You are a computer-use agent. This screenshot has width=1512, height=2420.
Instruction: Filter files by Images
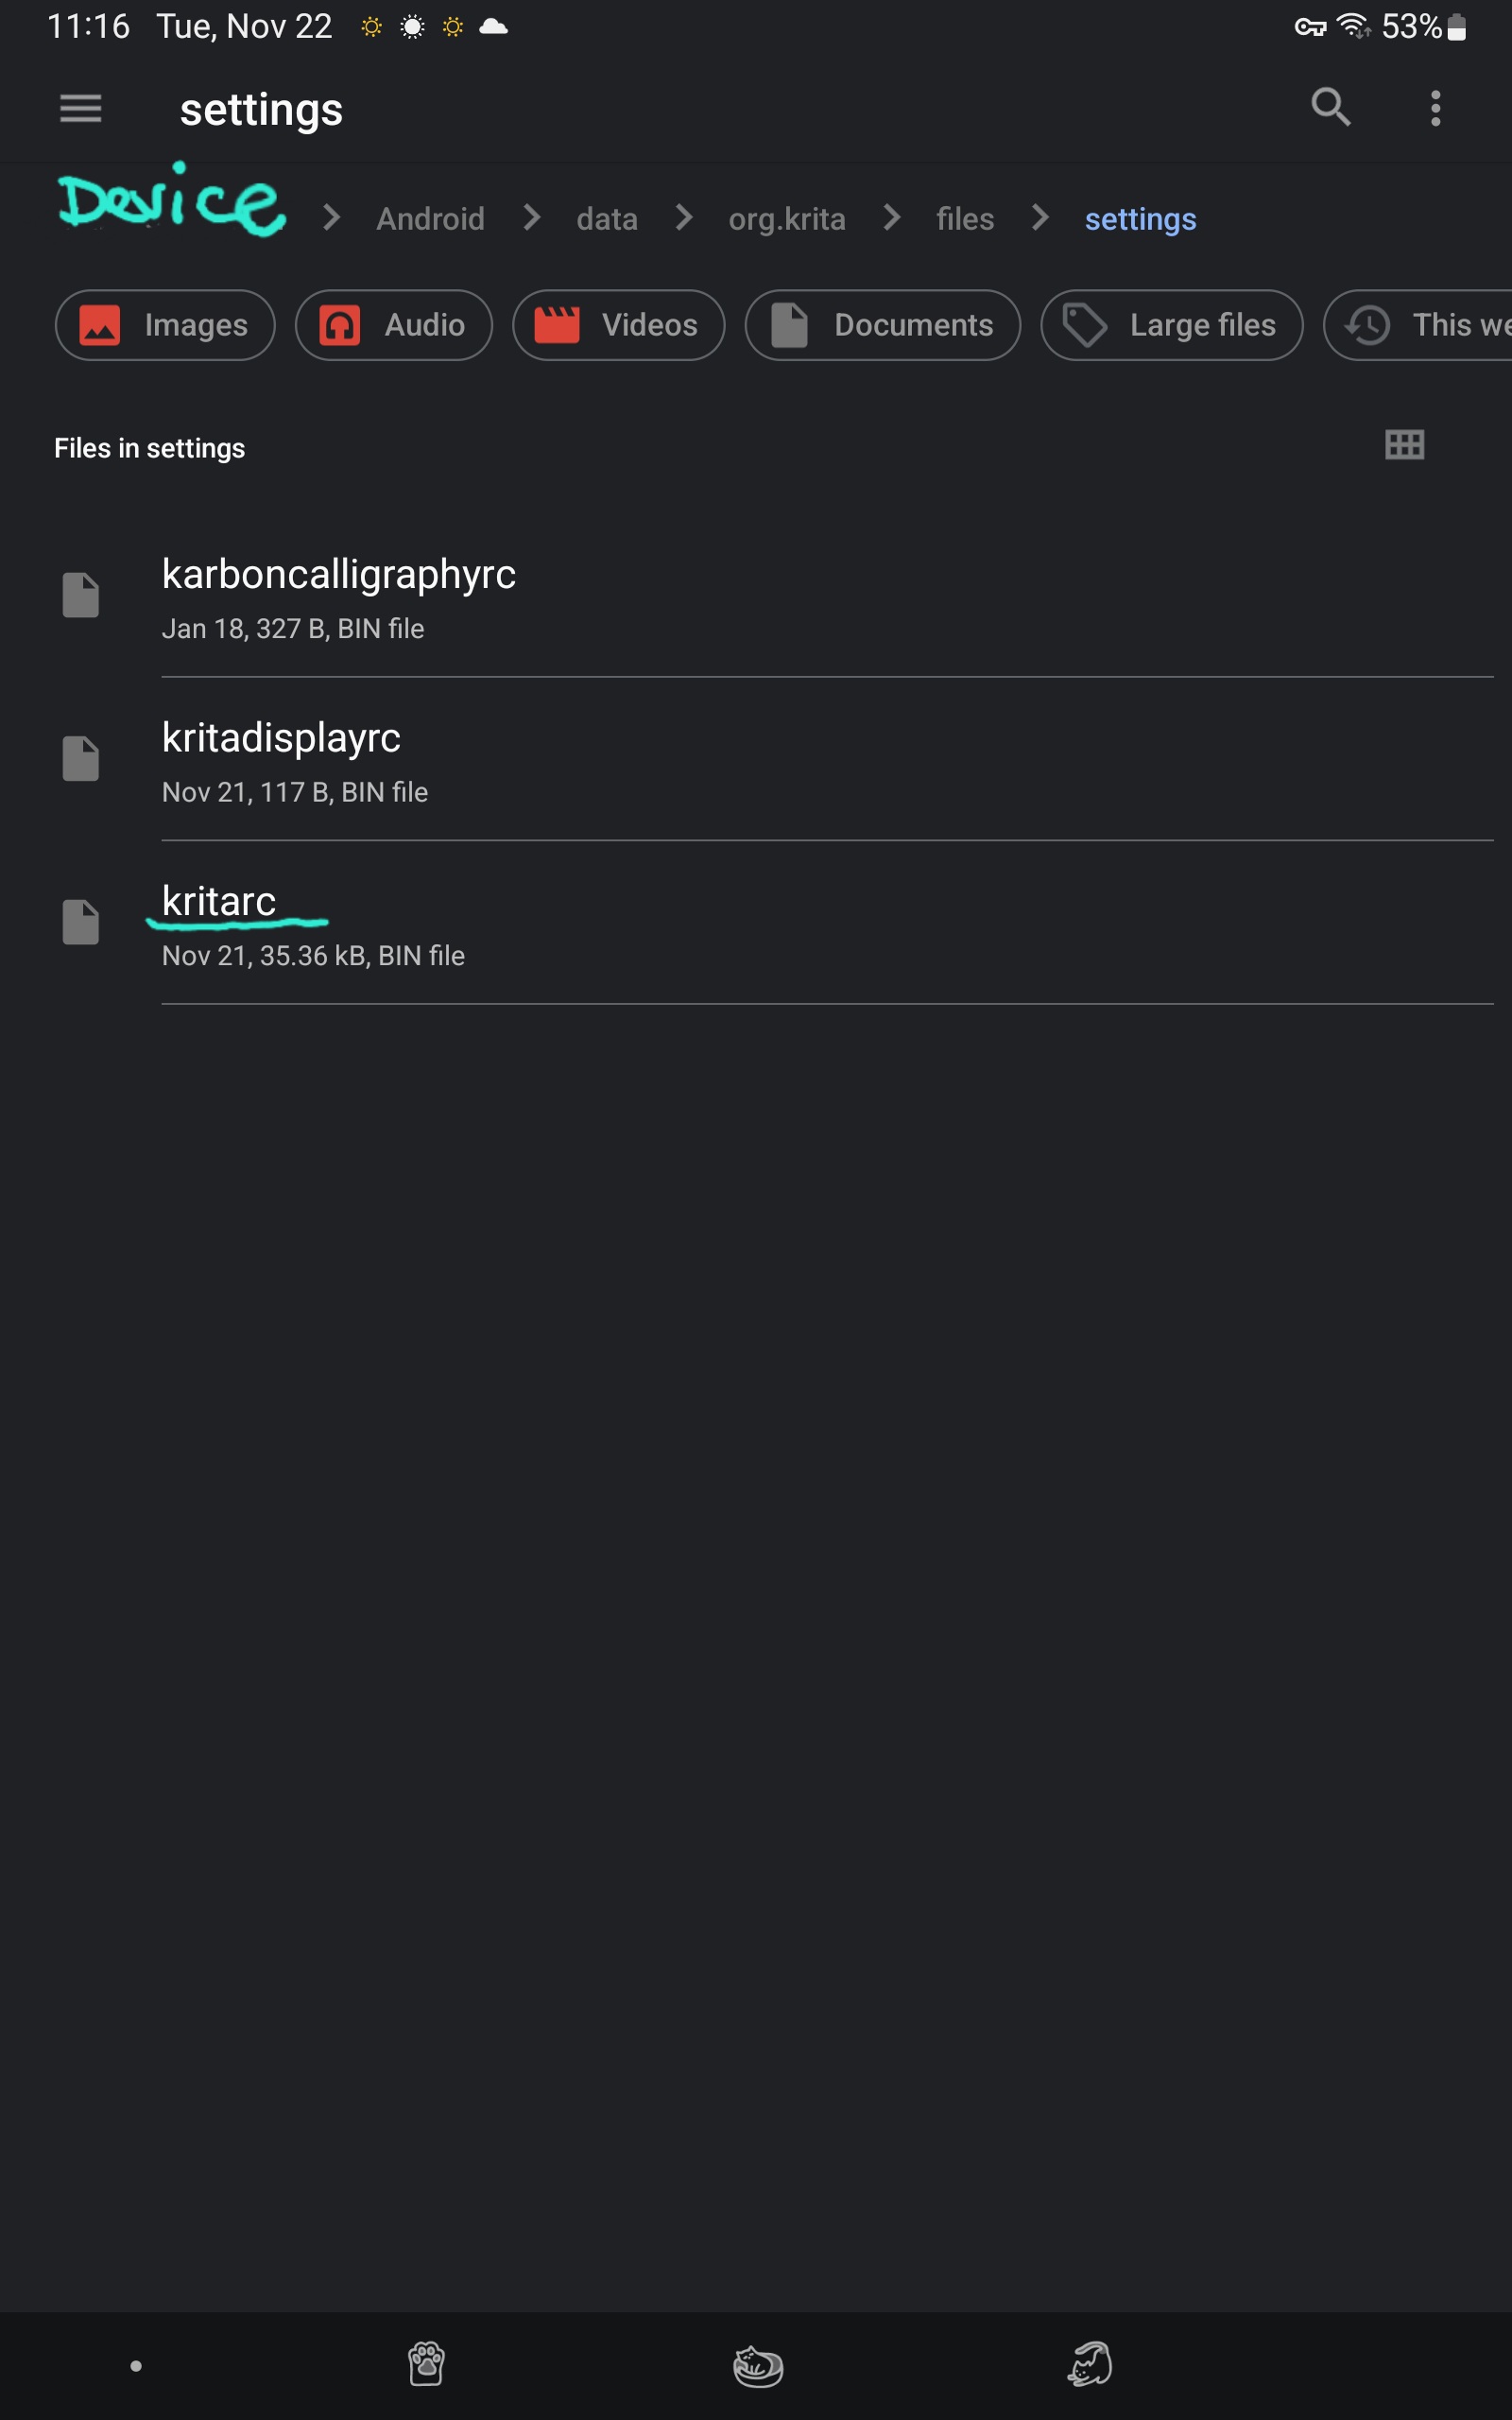[x=165, y=325]
